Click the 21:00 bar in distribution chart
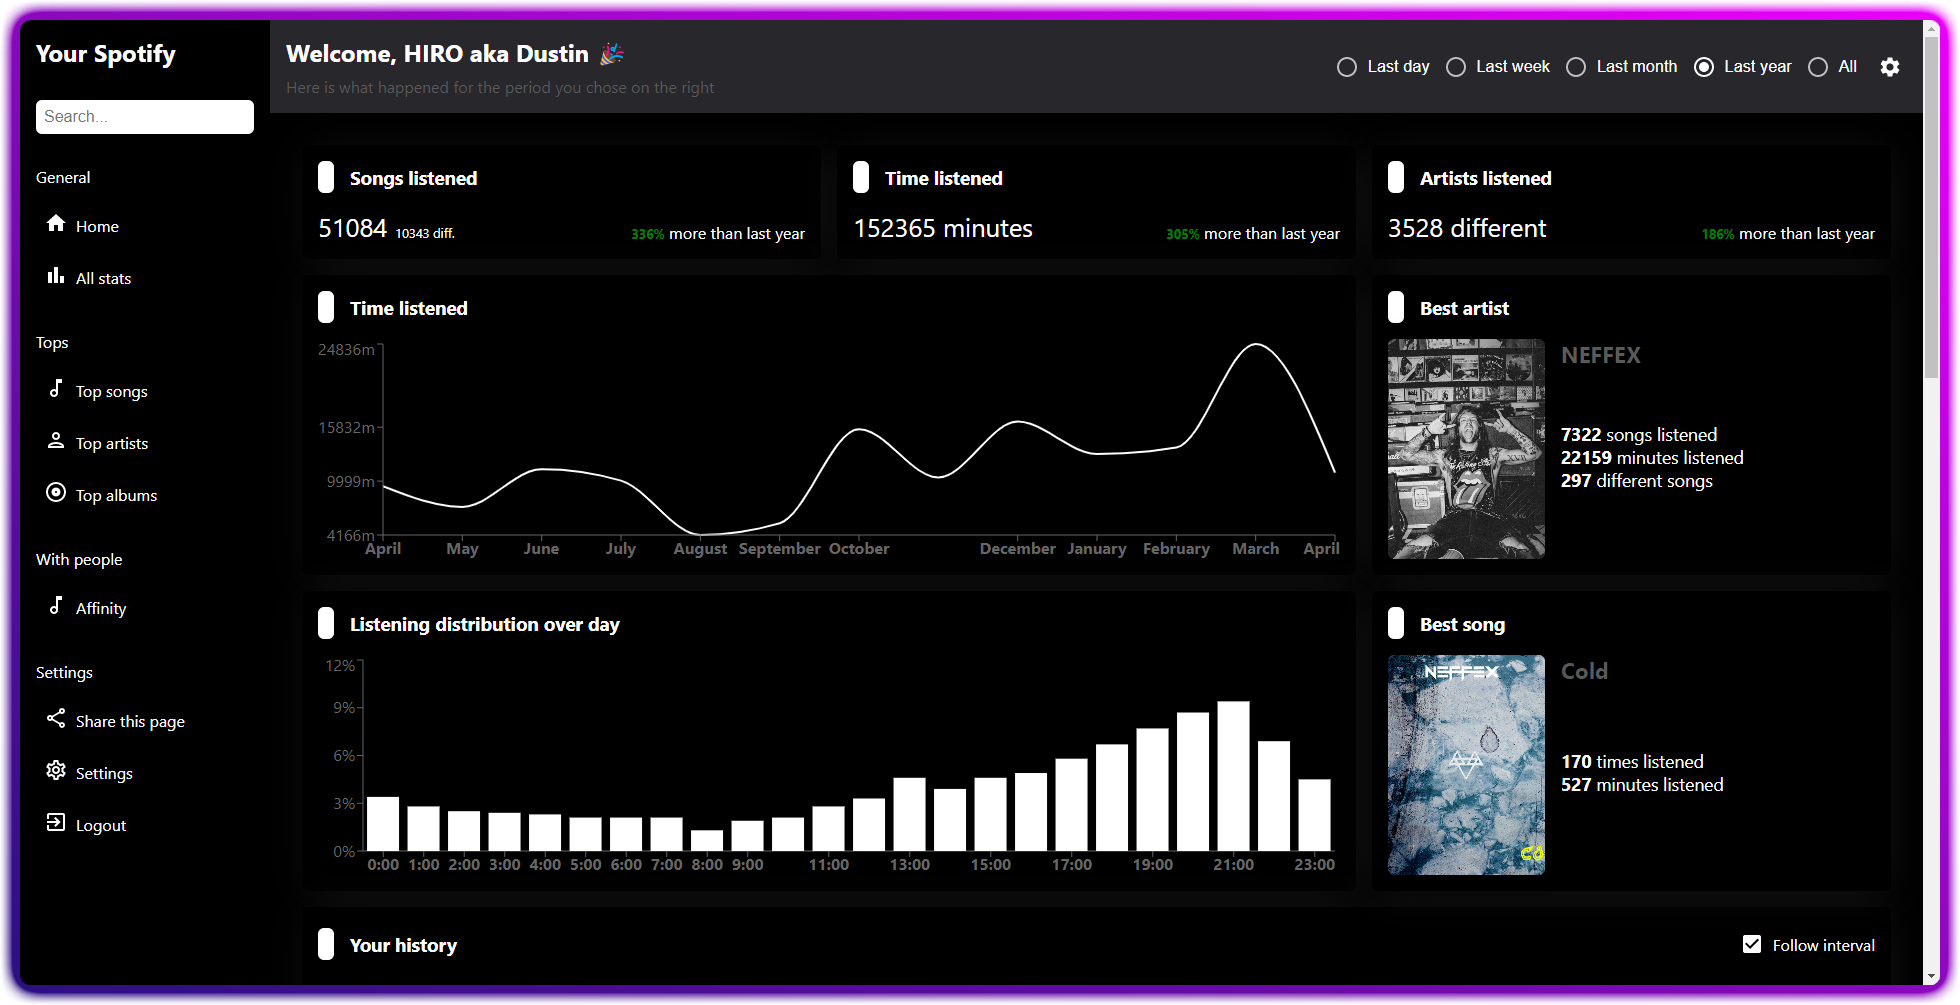 1233,776
